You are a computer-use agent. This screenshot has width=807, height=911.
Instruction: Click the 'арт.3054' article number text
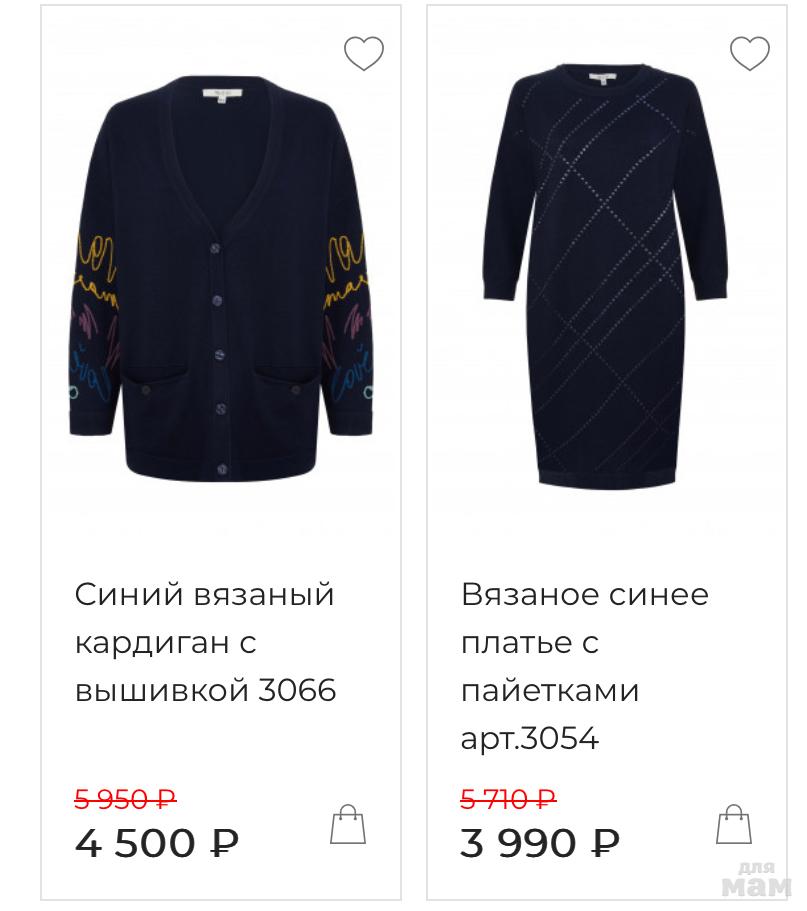529,739
